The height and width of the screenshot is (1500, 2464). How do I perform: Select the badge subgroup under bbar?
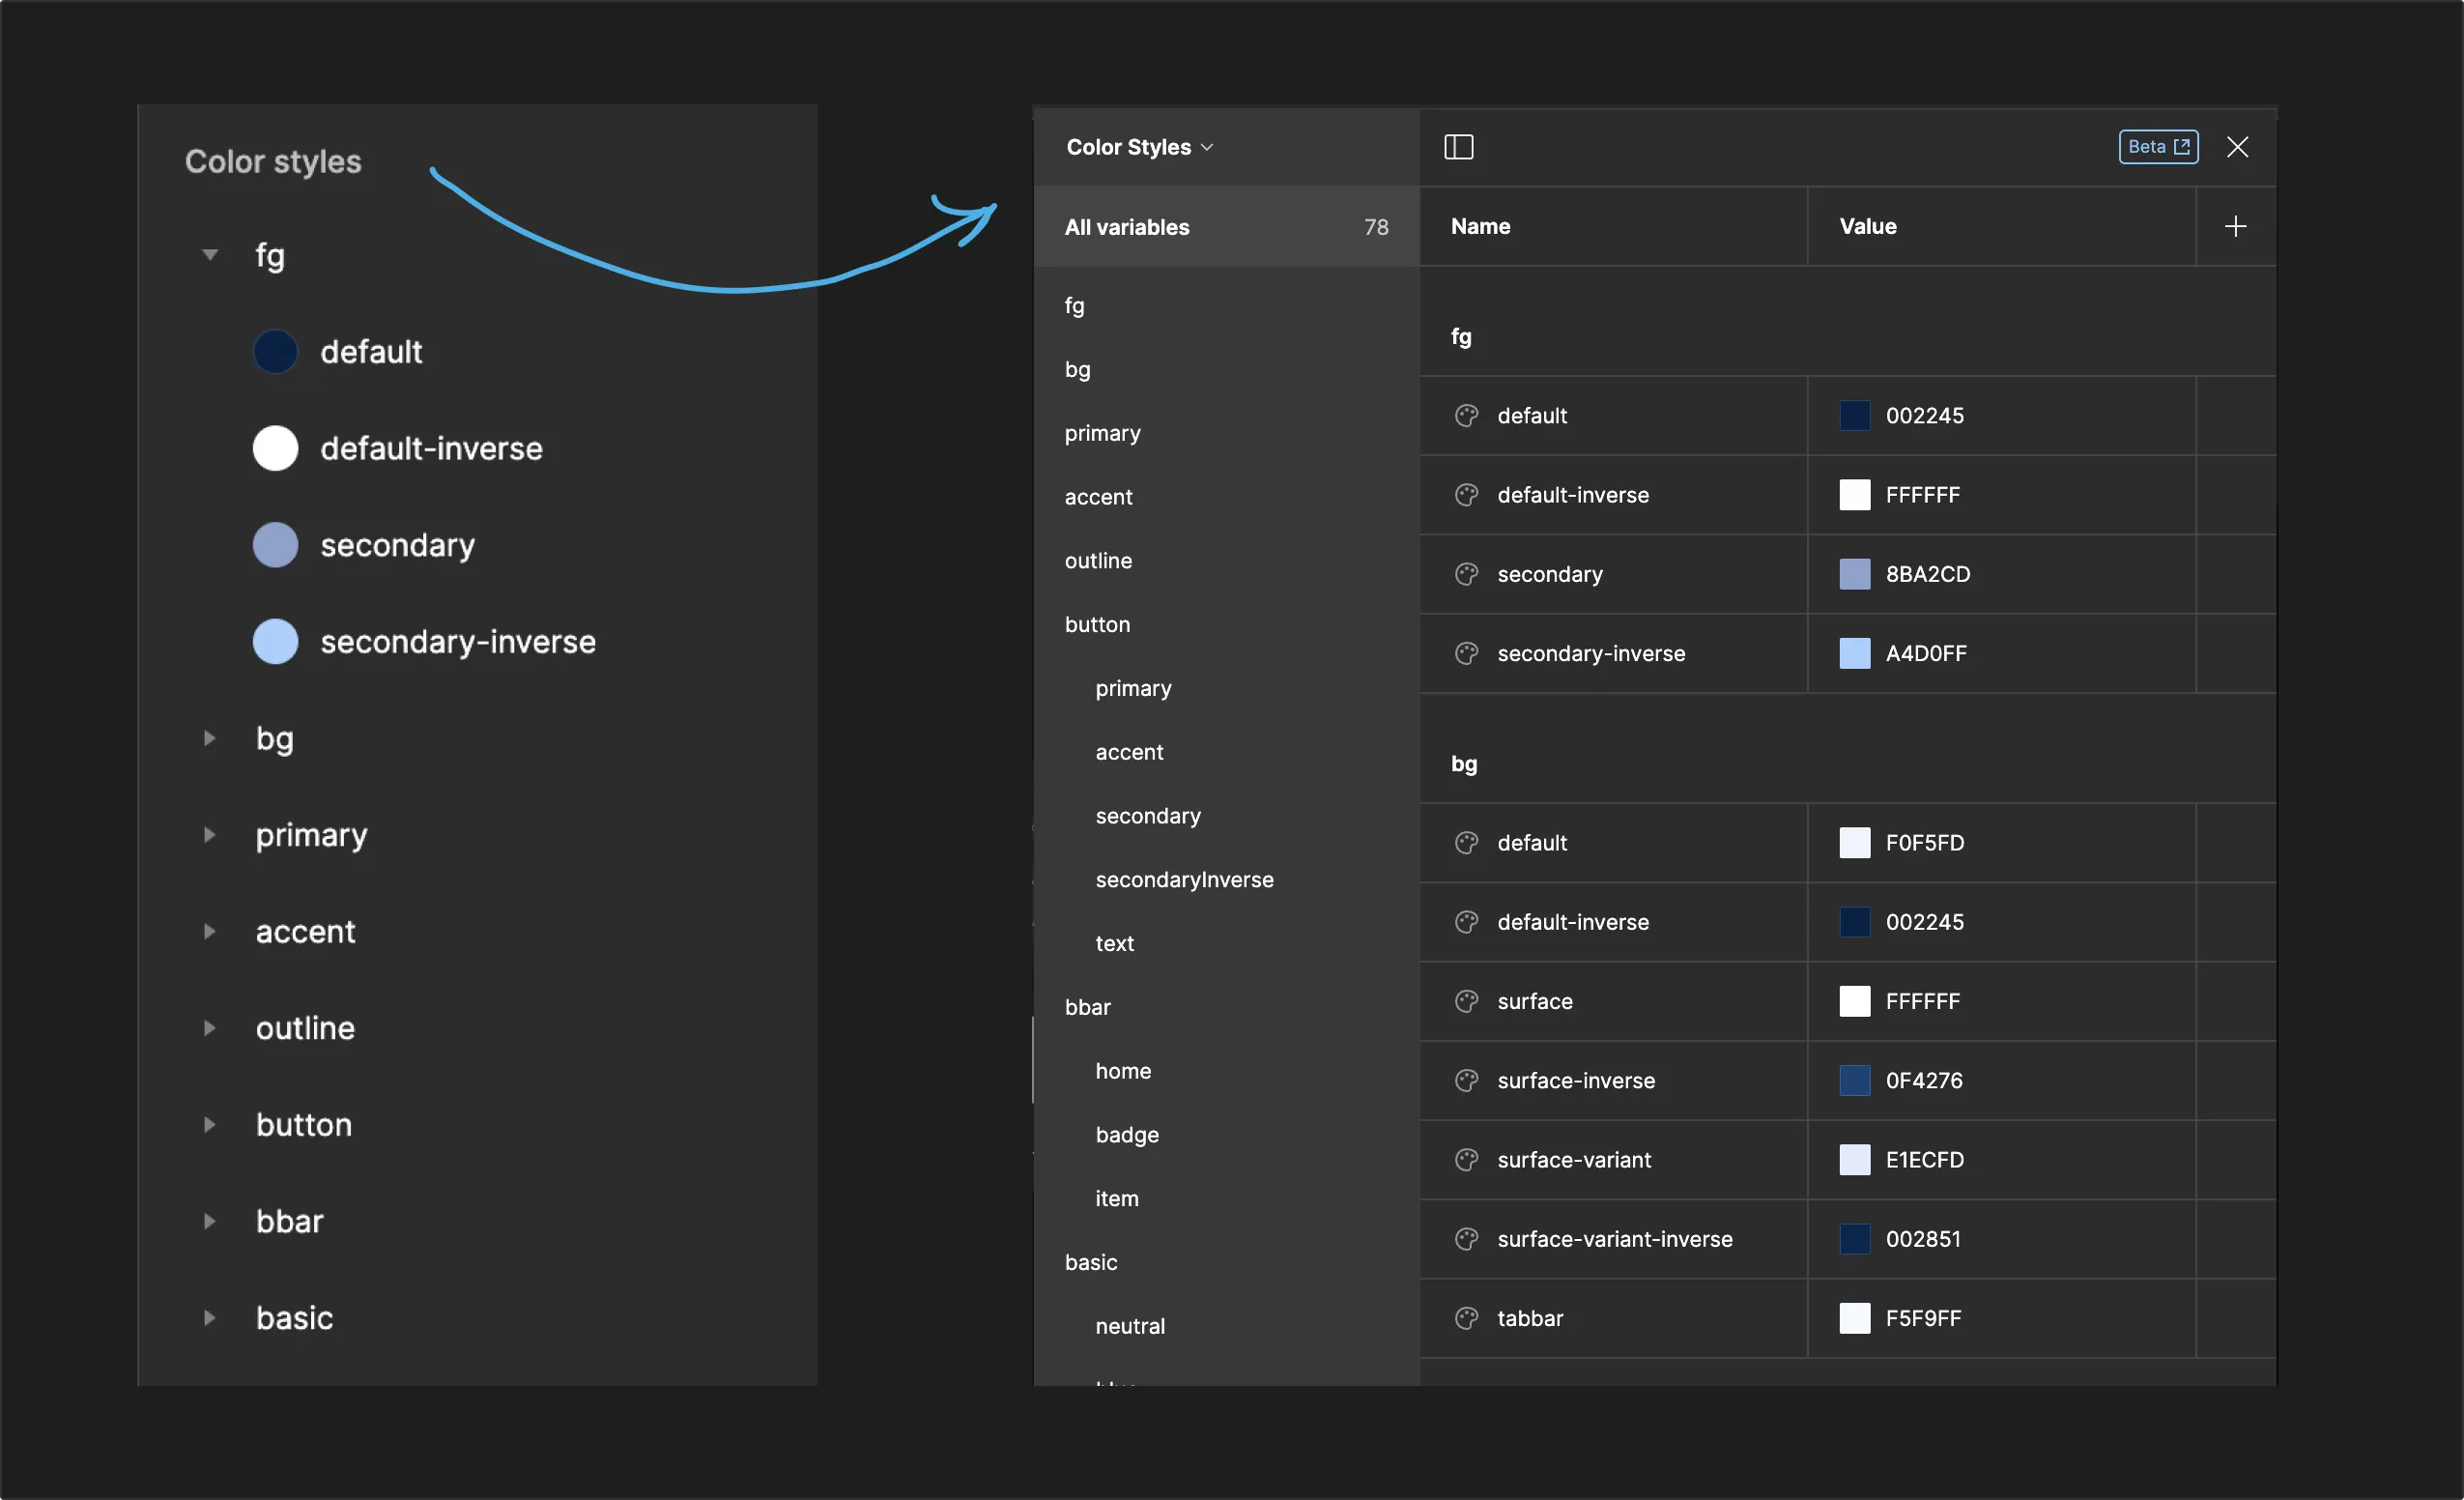pyautogui.click(x=1127, y=1135)
